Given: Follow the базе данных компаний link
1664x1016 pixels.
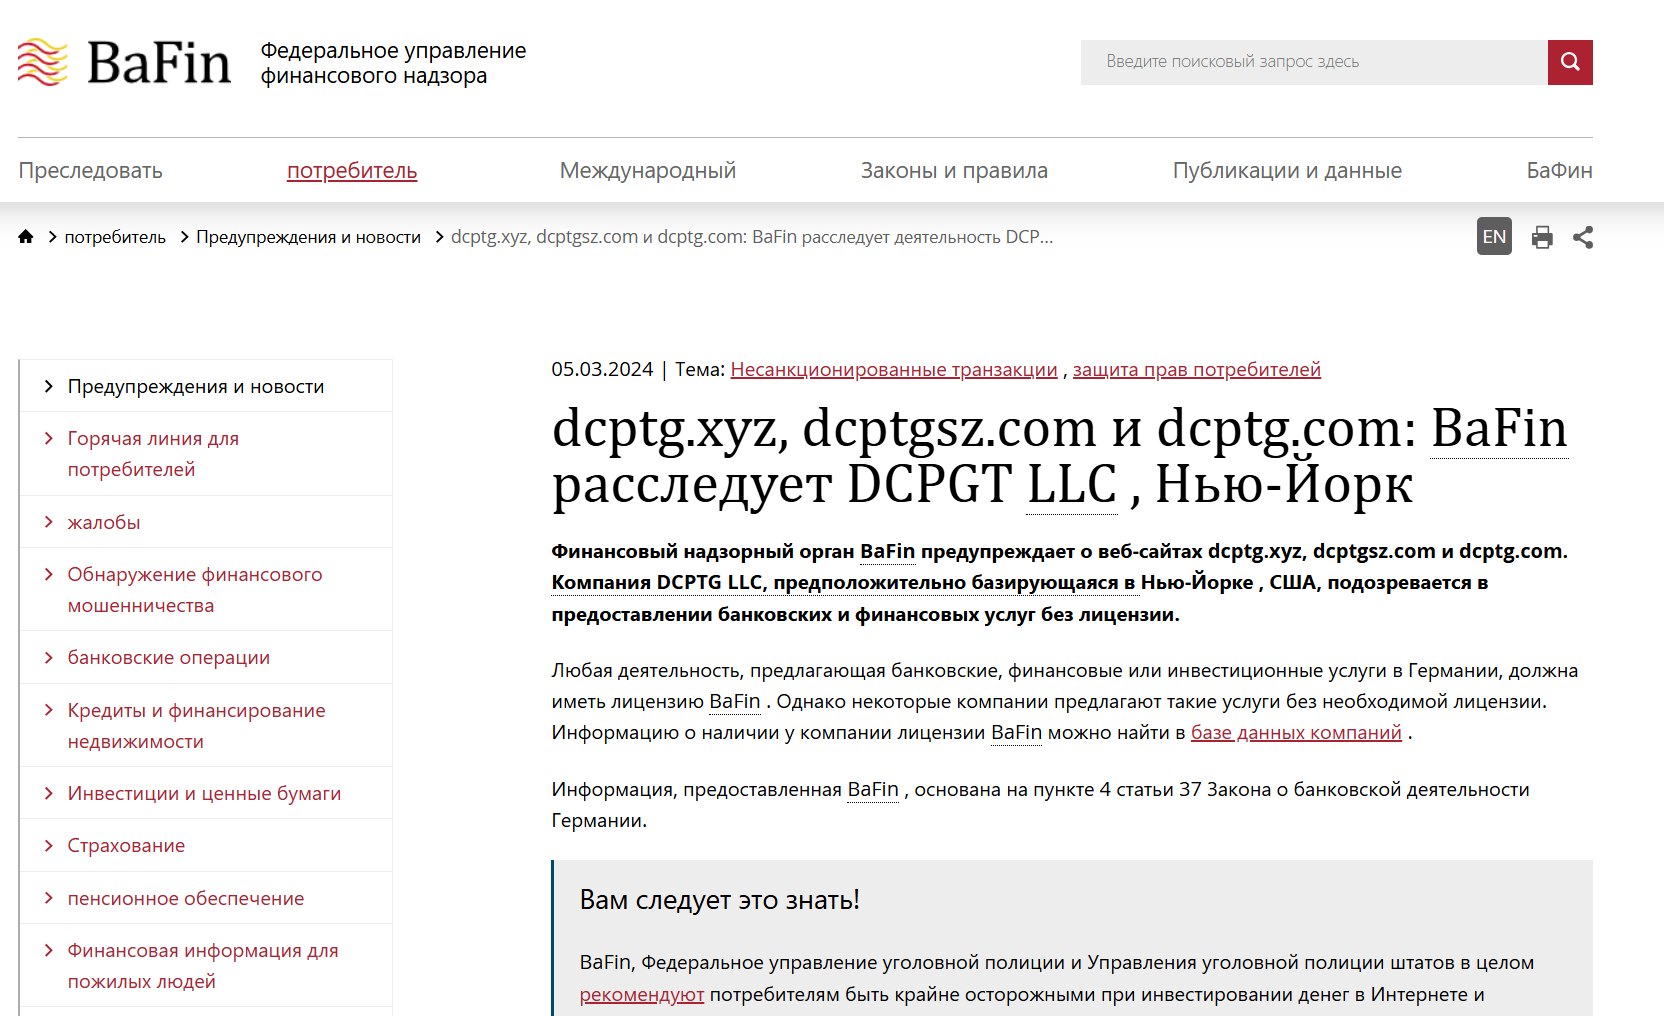Looking at the screenshot, I should 1295,733.
